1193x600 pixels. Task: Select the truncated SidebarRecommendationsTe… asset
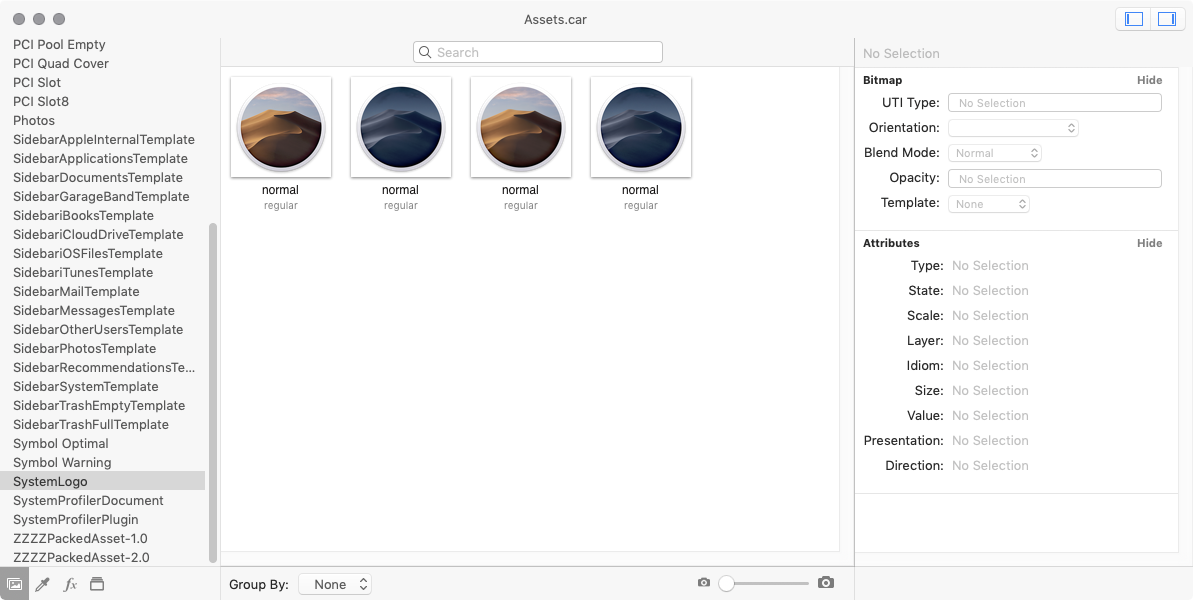(104, 367)
